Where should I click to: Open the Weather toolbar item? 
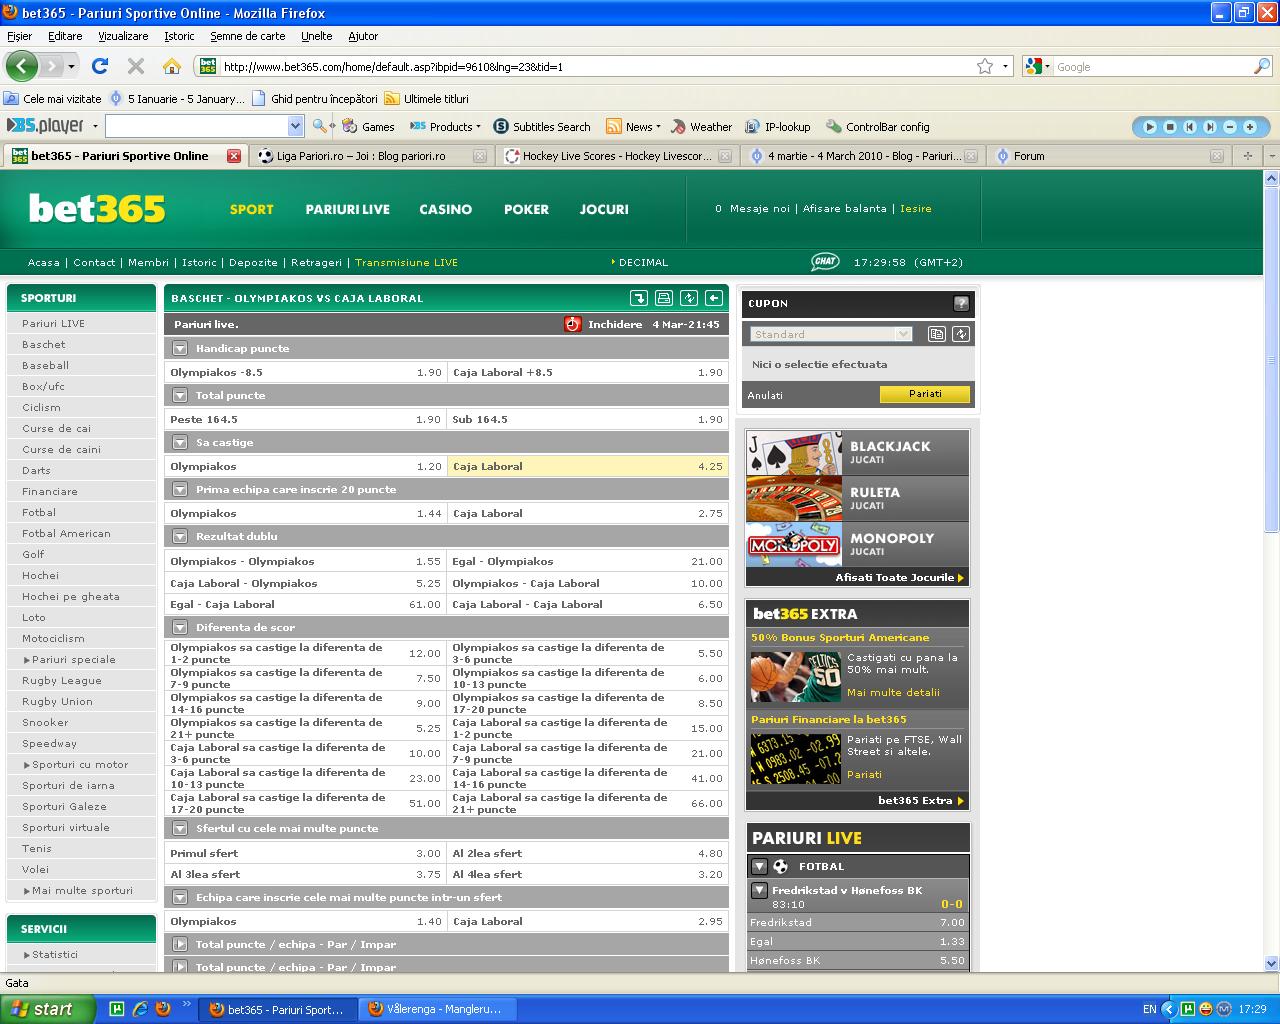click(x=702, y=127)
